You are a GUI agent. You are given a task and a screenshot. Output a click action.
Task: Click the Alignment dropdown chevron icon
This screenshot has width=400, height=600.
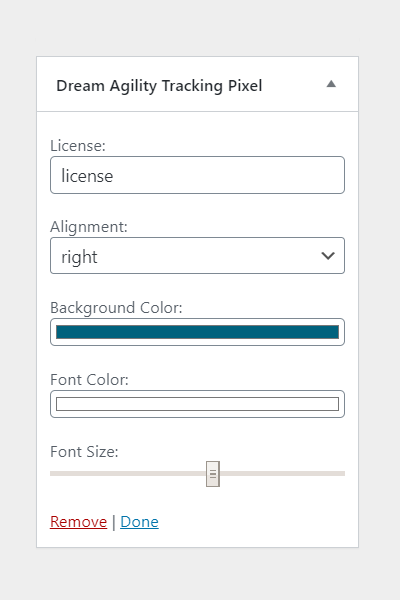click(328, 256)
